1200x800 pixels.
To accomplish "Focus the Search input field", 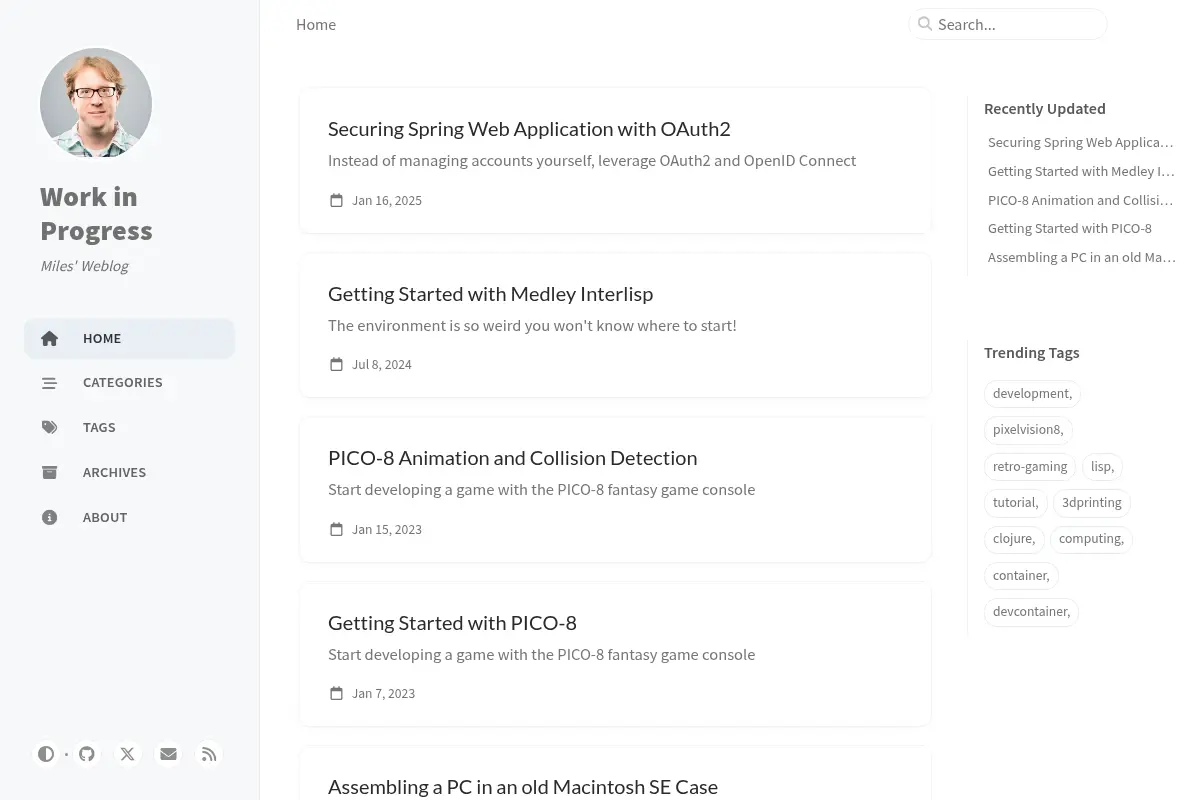I will pos(1008,24).
